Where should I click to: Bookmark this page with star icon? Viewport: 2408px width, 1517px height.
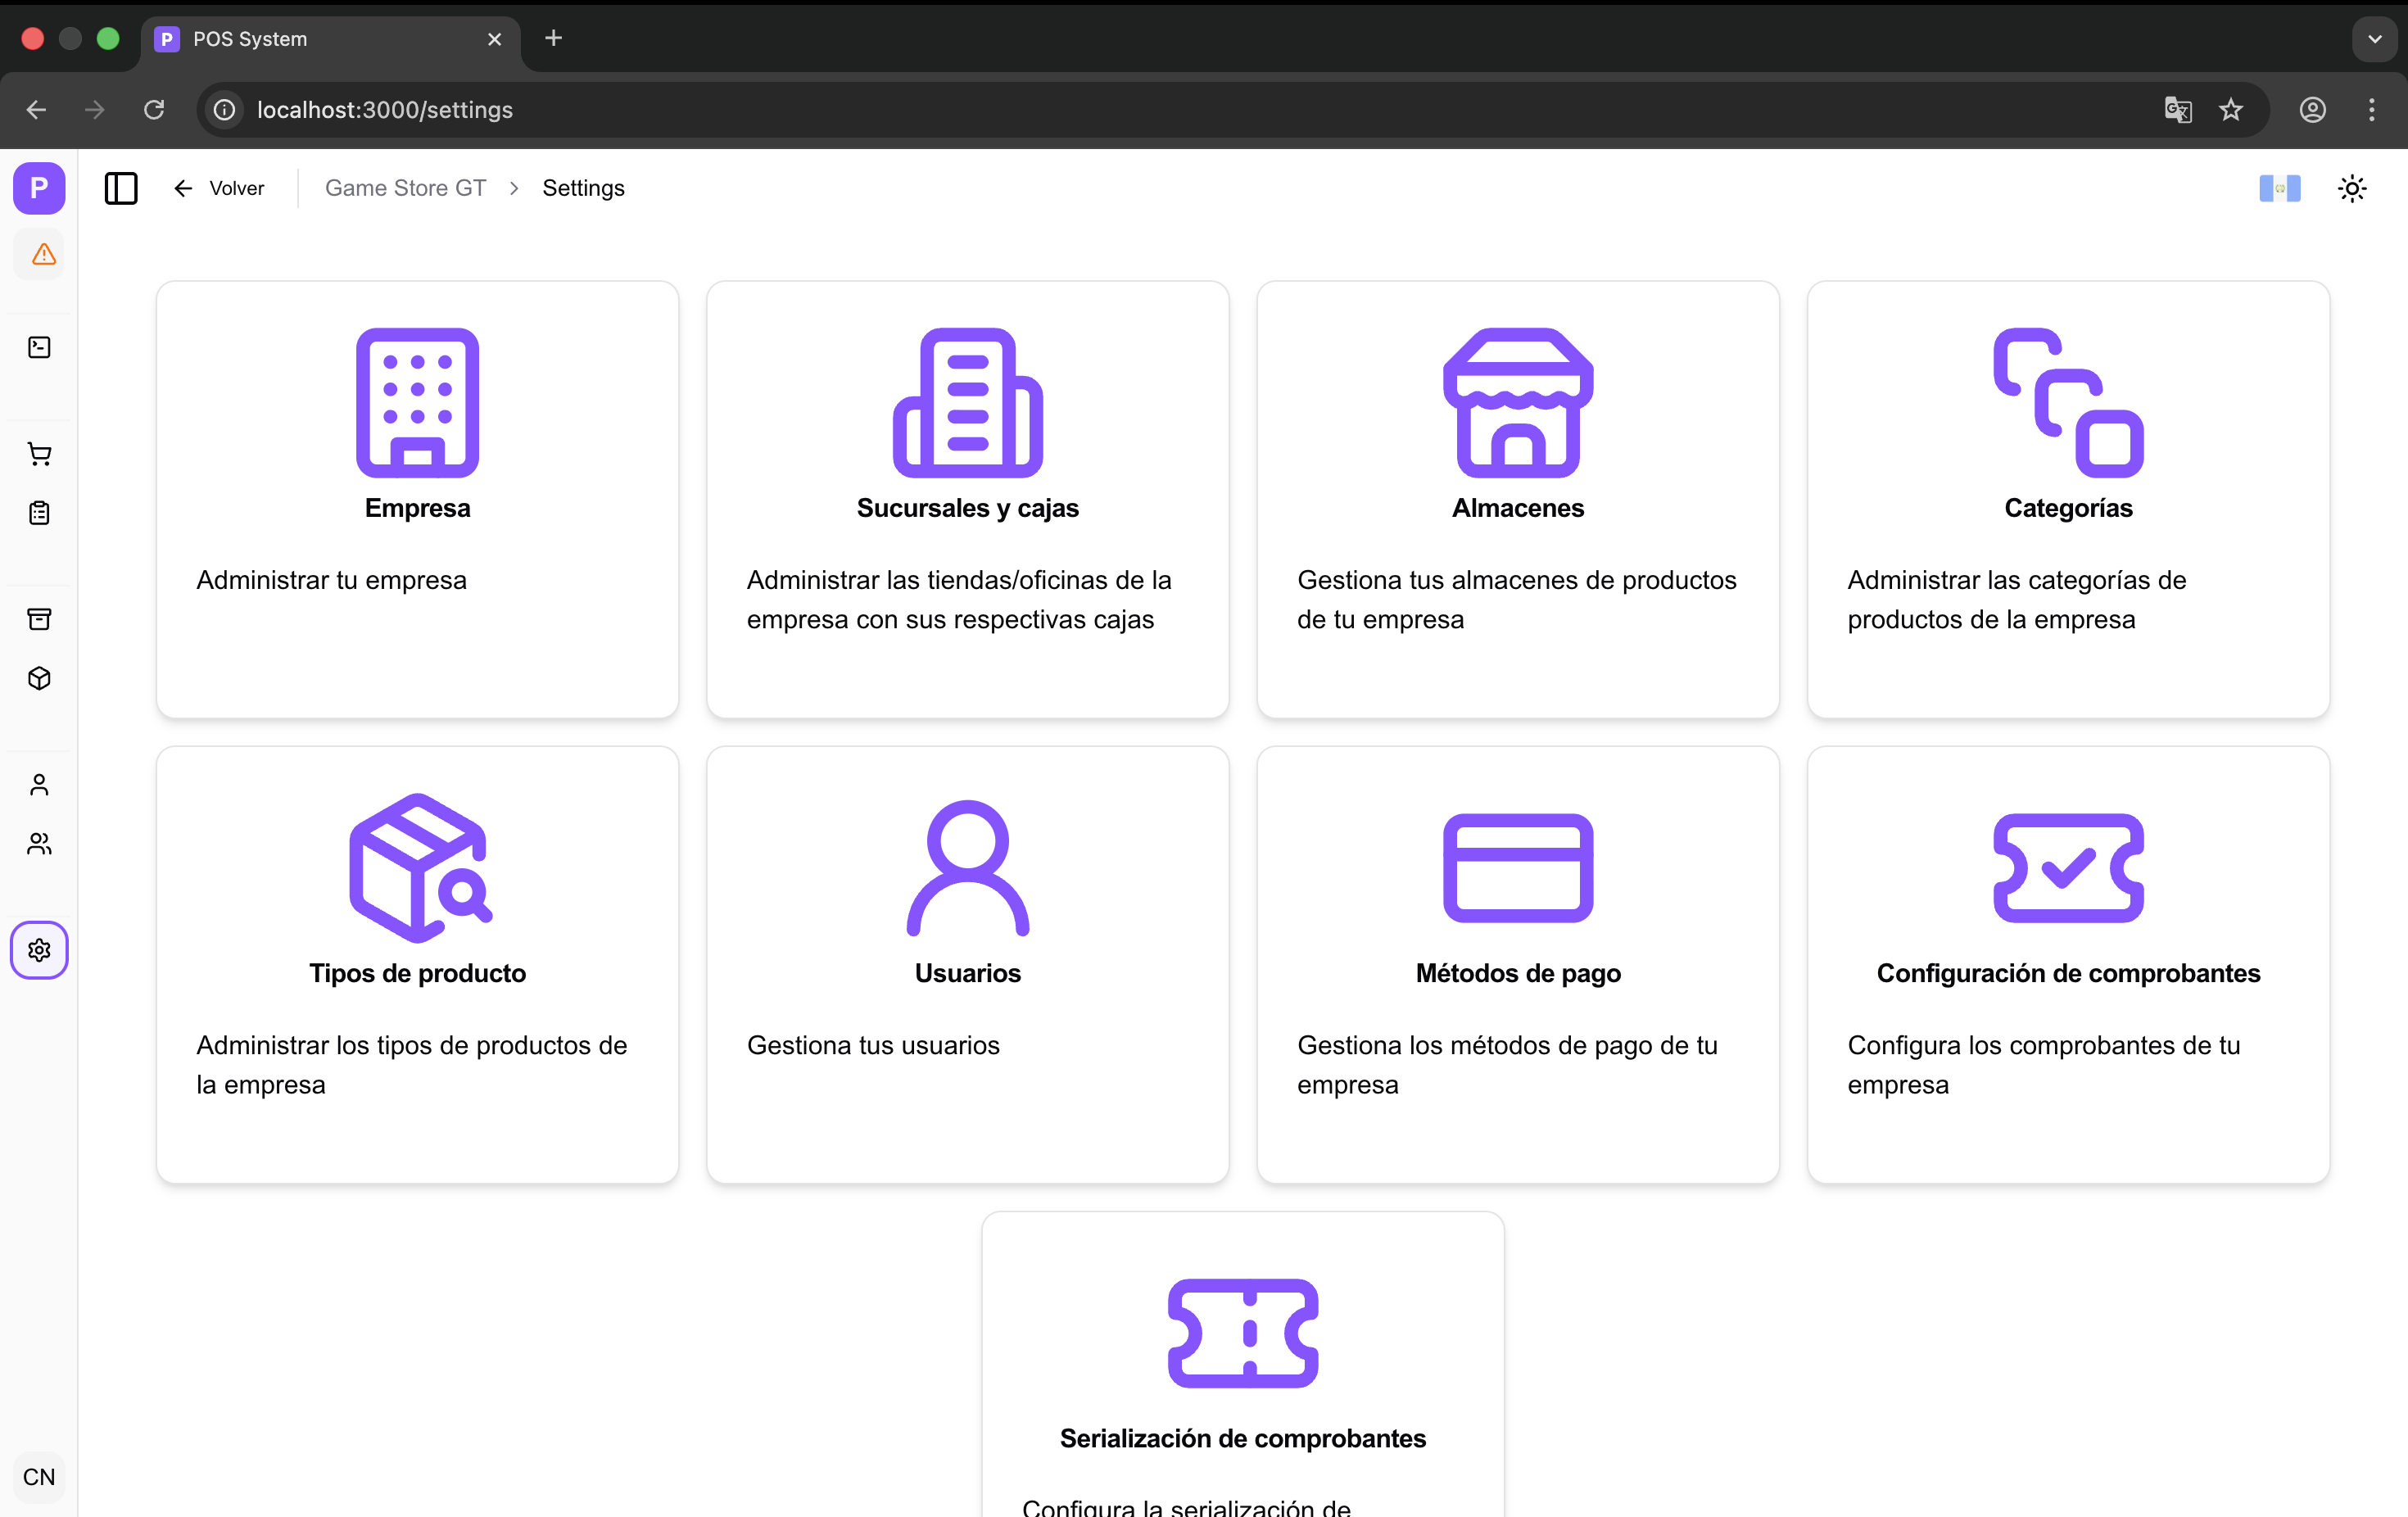pyautogui.click(x=2231, y=110)
